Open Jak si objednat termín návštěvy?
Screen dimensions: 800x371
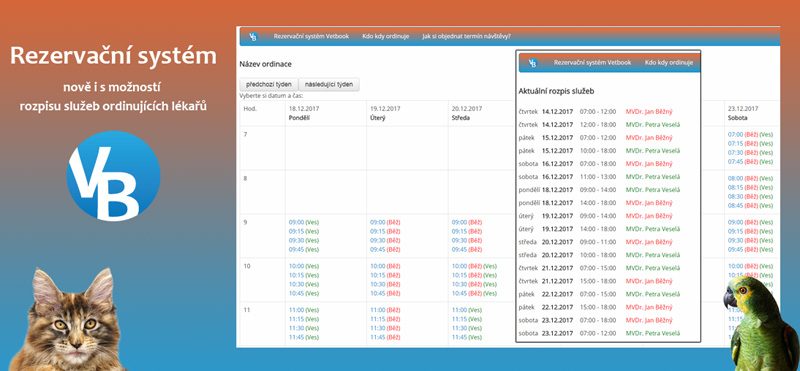[466, 36]
